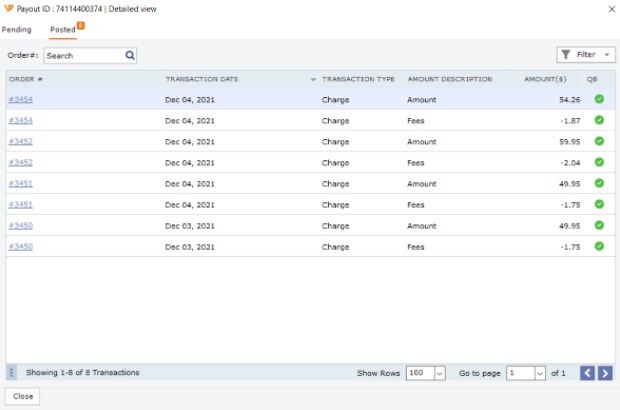Open the Filter dropdown
The image size is (620, 410).
[586, 55]
